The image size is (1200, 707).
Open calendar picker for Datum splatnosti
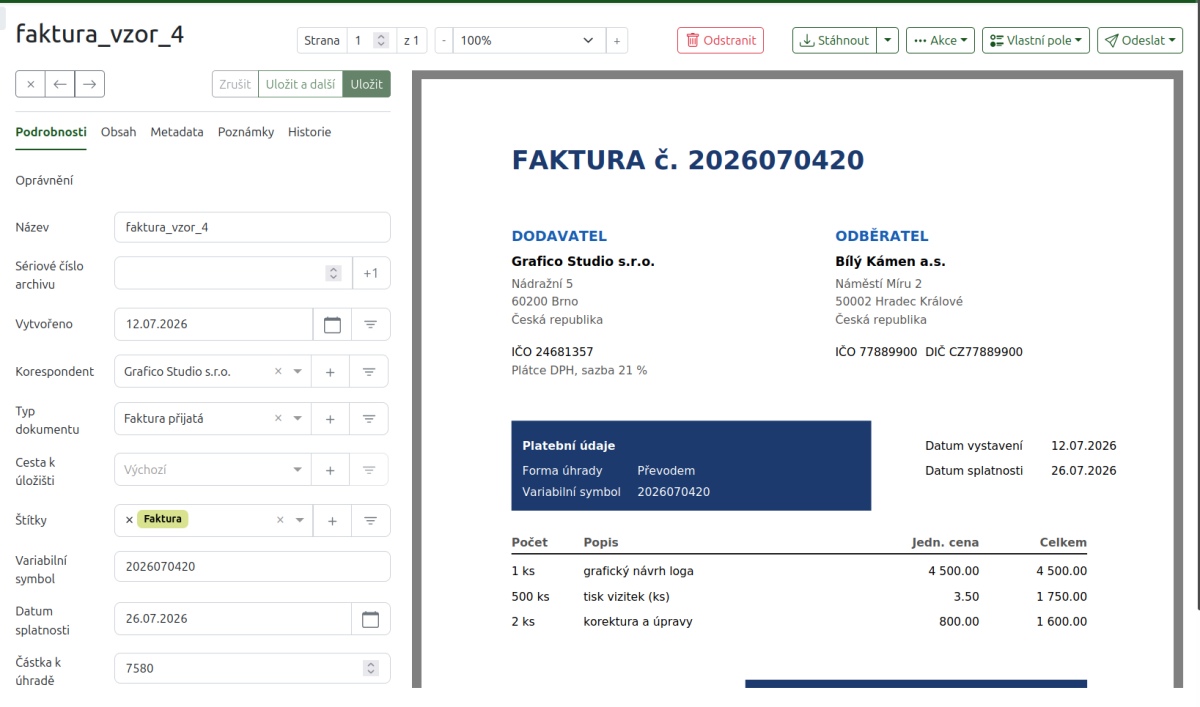pos(370,619)
